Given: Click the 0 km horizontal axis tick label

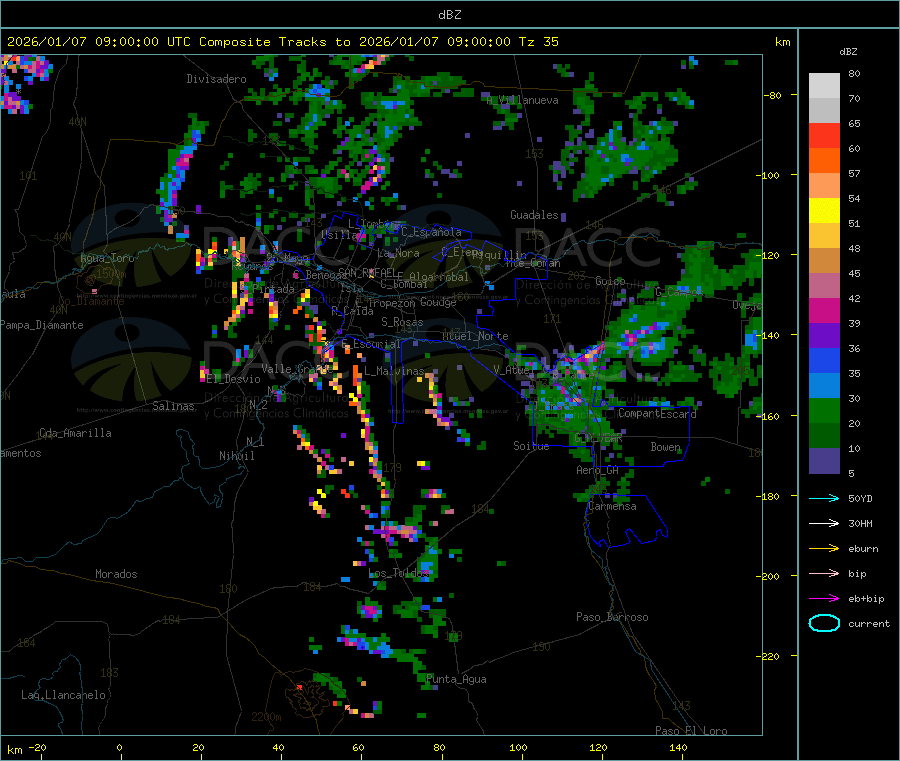Looking at the screenshot, I should point(119,748).
